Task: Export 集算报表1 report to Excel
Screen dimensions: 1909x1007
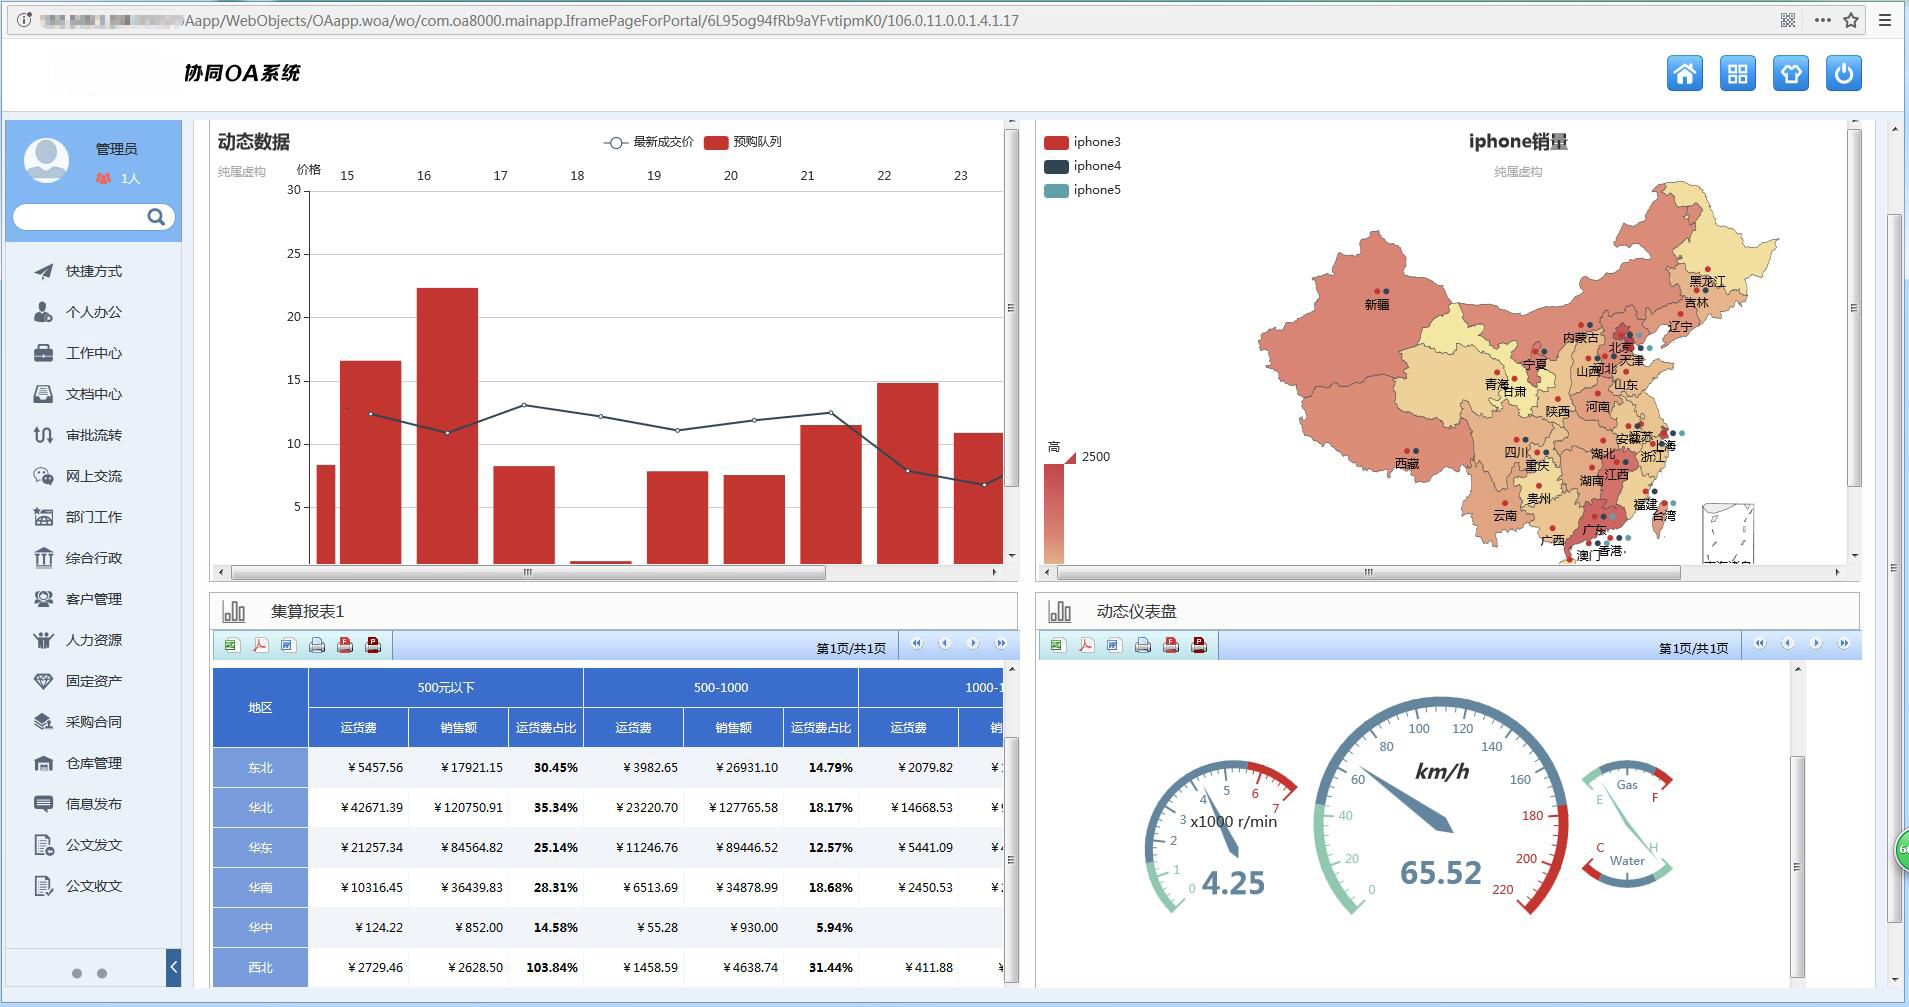Action: point(232,645)
